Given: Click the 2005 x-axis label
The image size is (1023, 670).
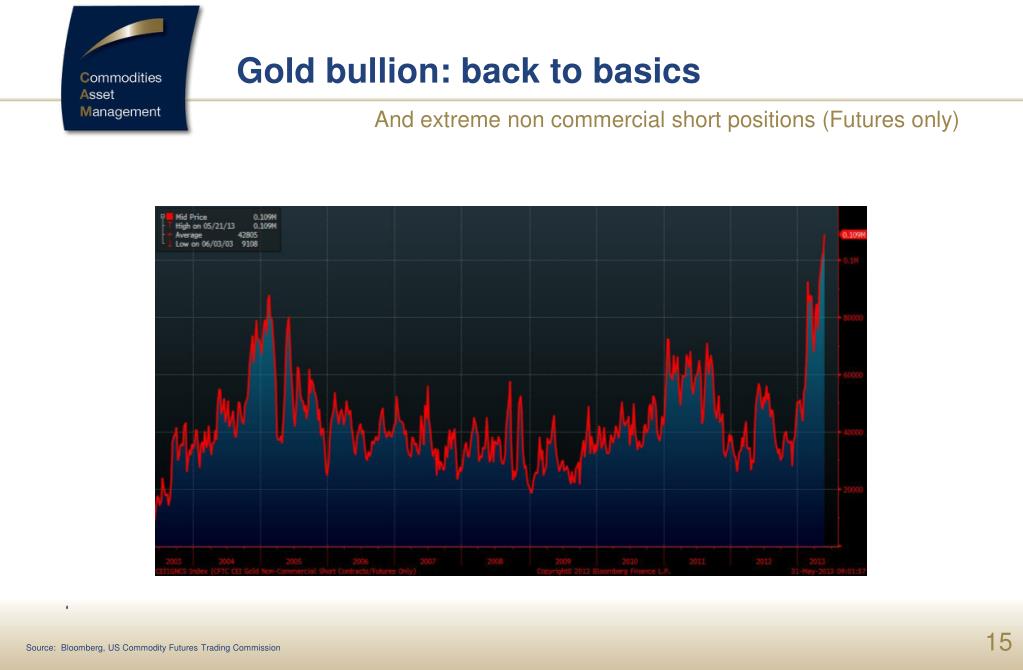Looking at the screenshot, I should pos(294,561).
